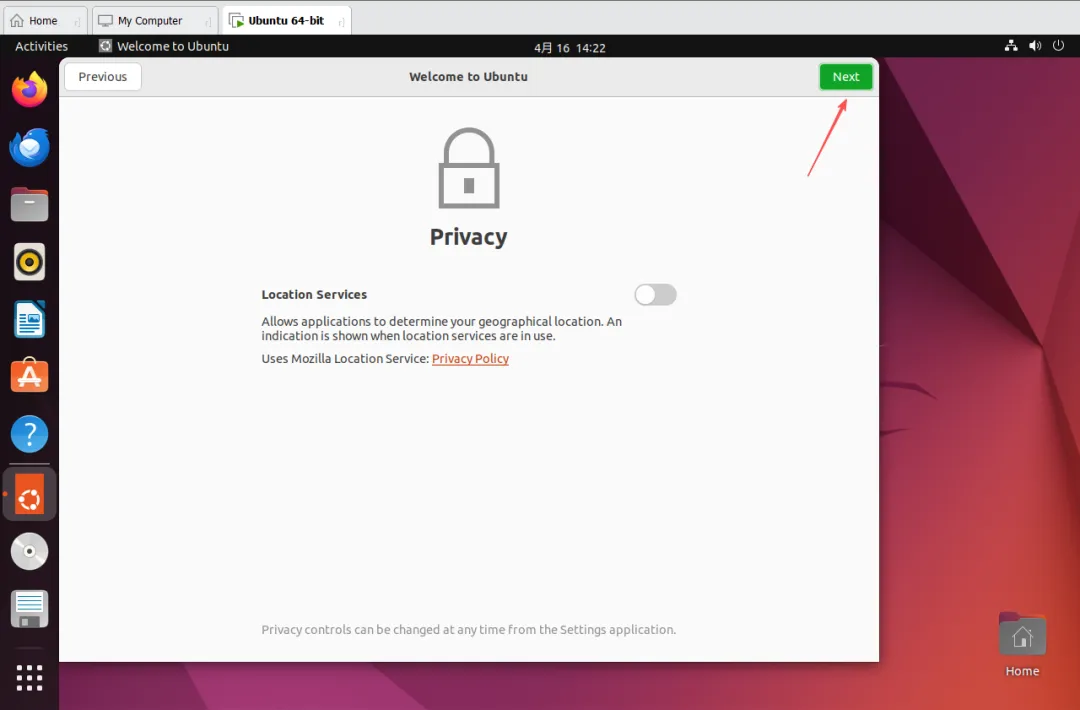This screenshot has height=710, width=1080.
Task: Click the green Next button
Action: pos(845,77)
